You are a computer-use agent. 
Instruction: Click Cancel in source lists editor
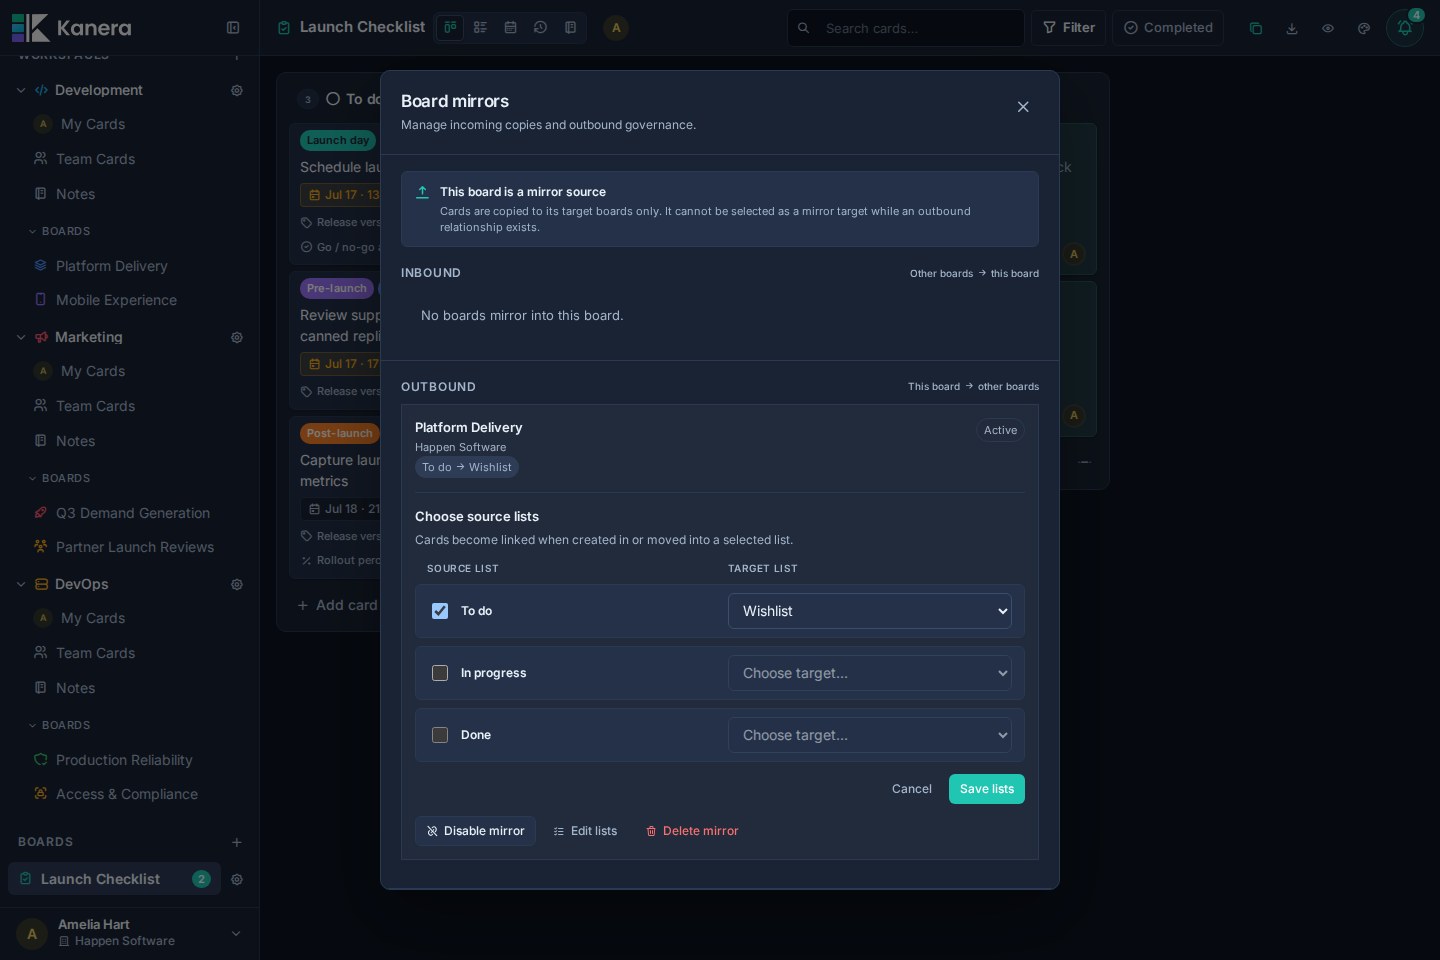[x=912, y=789]
